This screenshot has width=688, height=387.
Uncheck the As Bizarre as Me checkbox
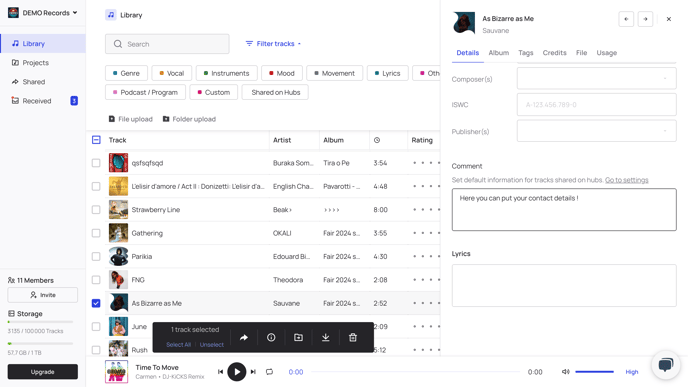pyautogui.click(x=96, y=303)
